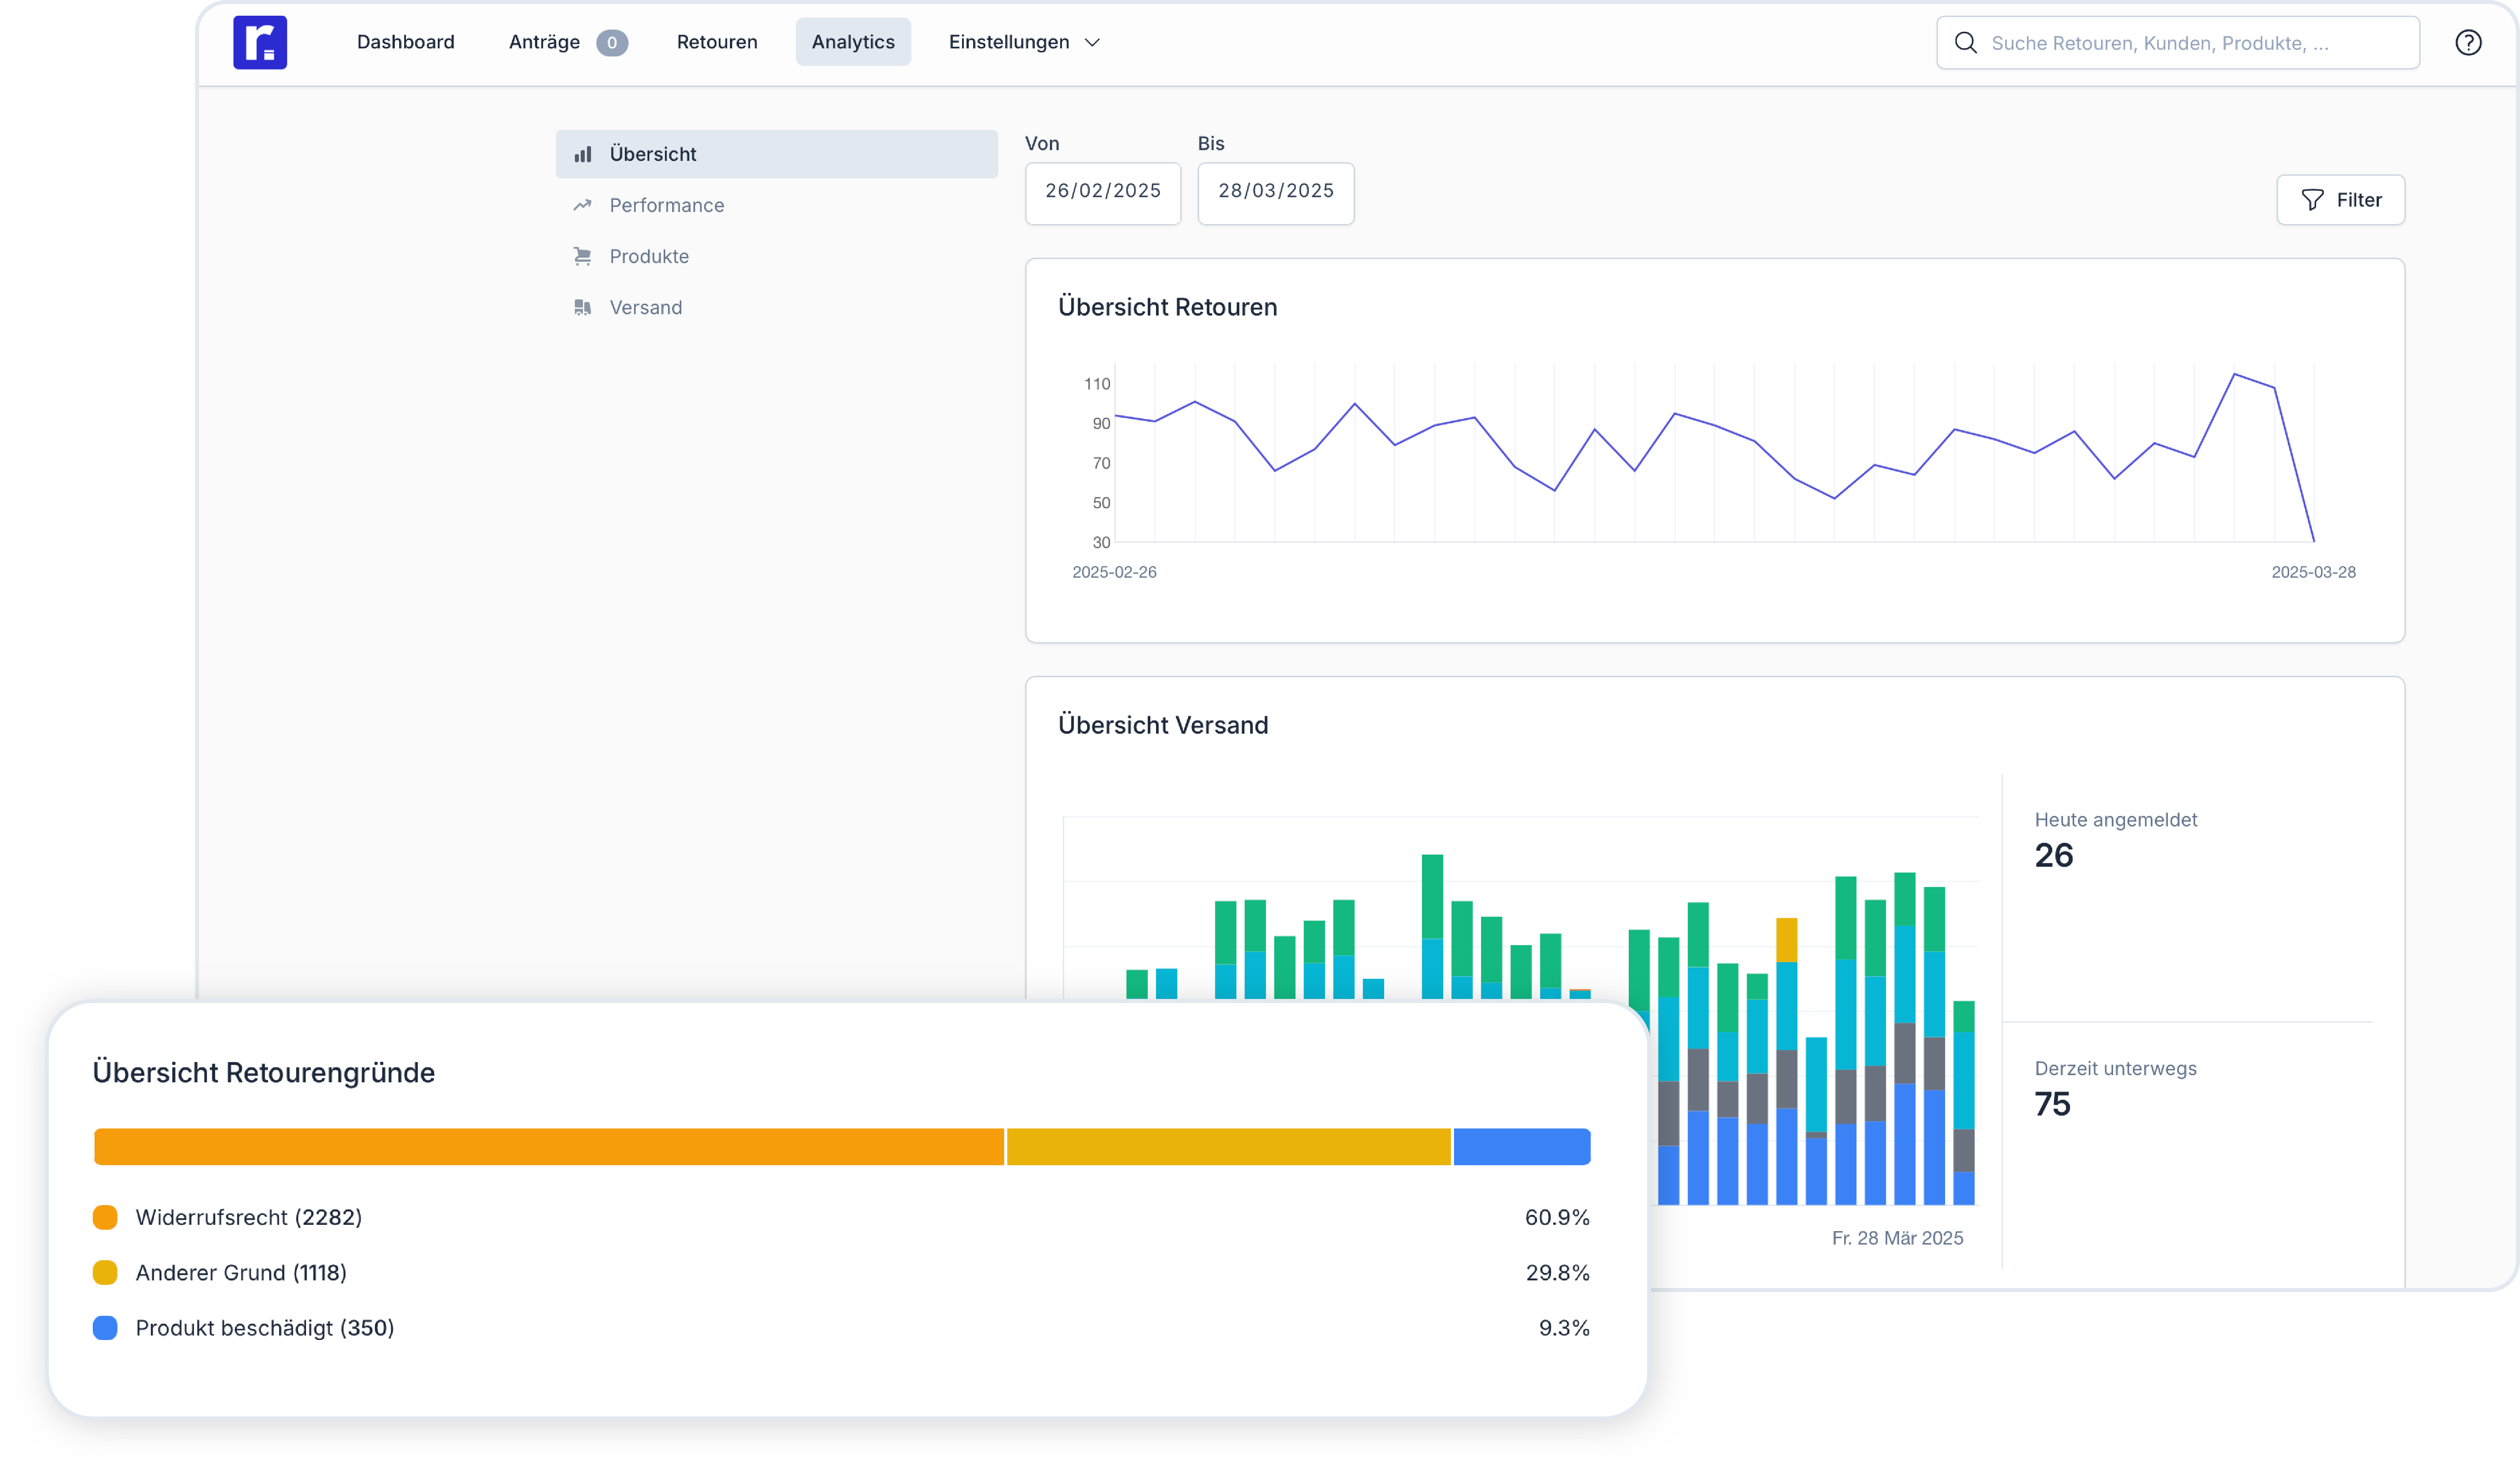The image size is (2520, 1474).
Task: Open the Dashboard nav item
Action: point(405,42)
